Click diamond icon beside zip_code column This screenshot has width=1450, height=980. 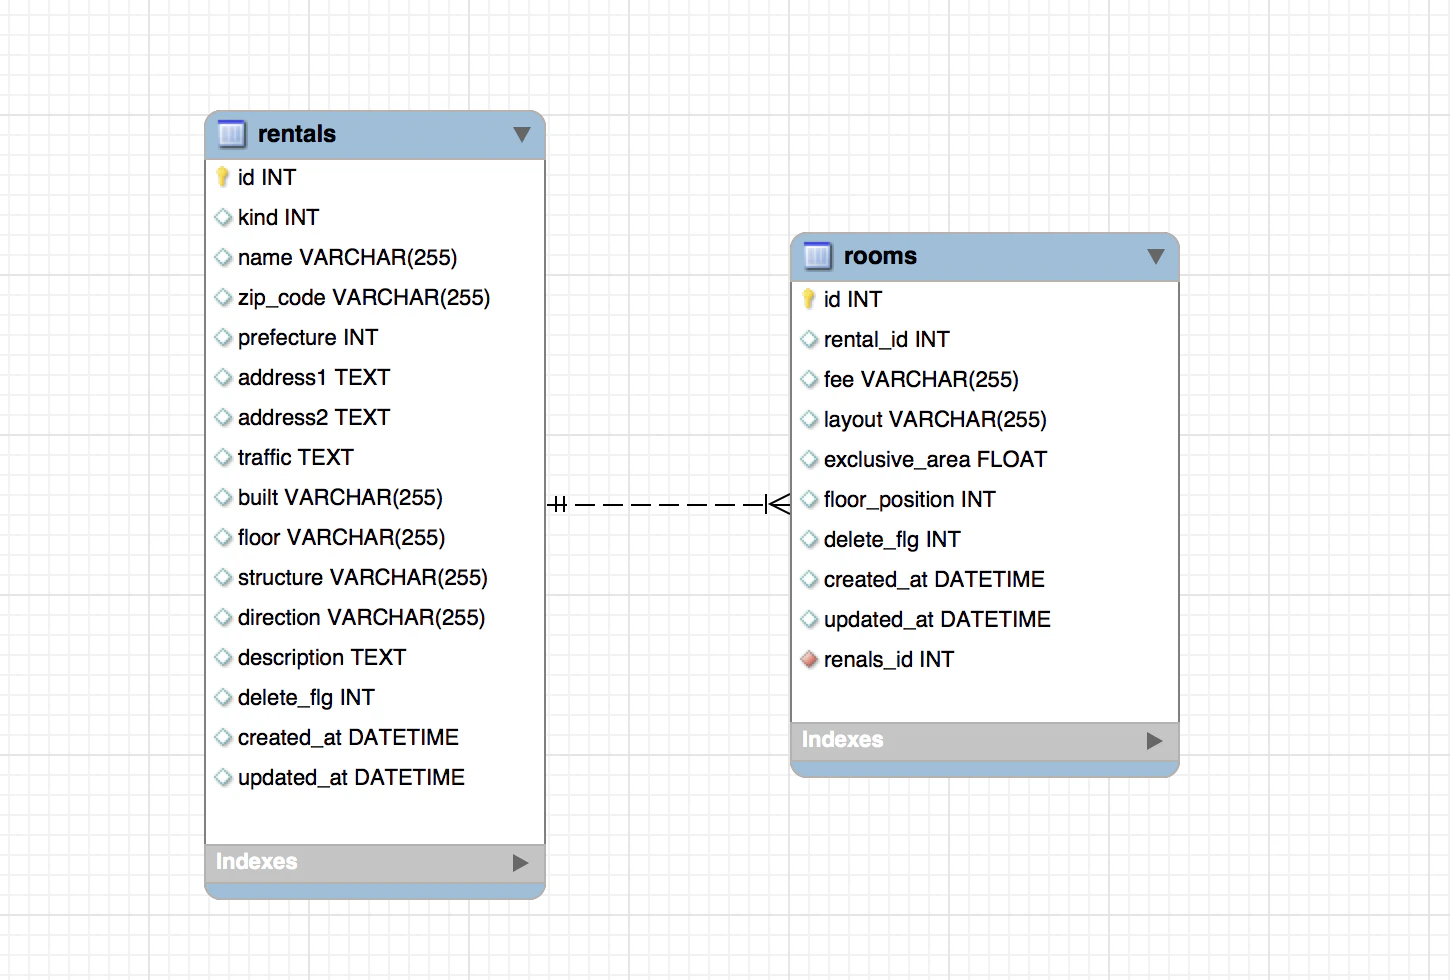click(223, 297)
